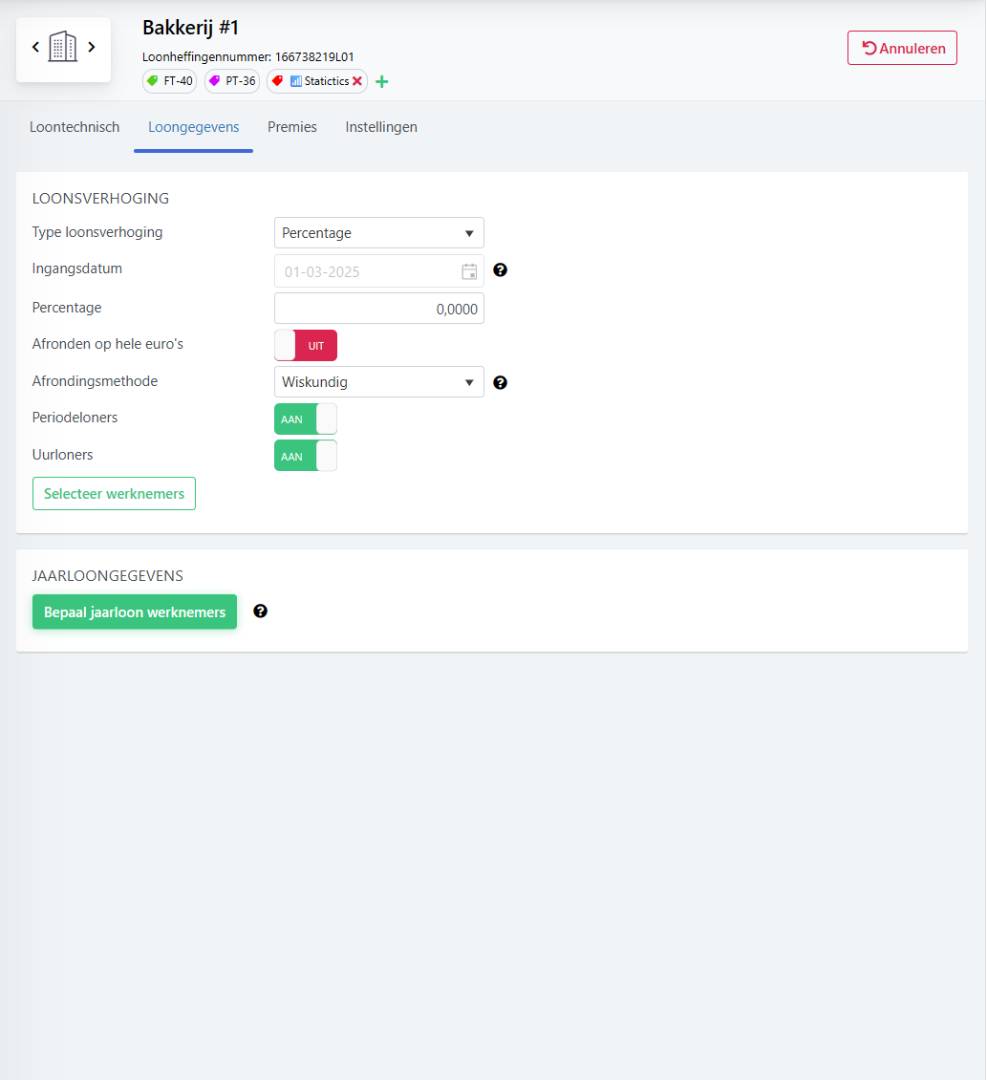Click into the Percentage input field
This screenshot has width=987, height=1080.
point(379,308)
